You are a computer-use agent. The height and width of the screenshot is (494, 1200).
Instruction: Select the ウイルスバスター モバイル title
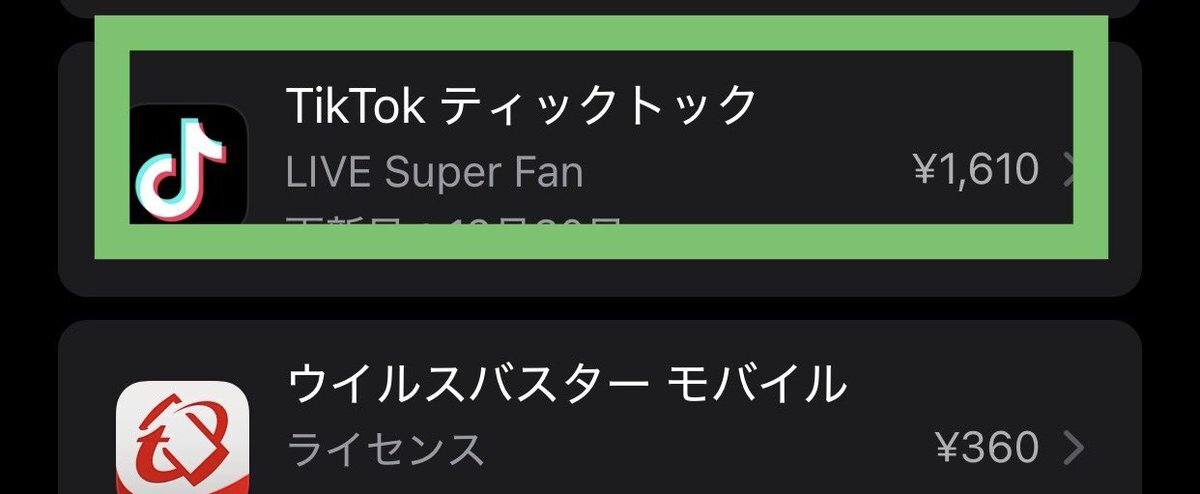(x=566, y=382)
